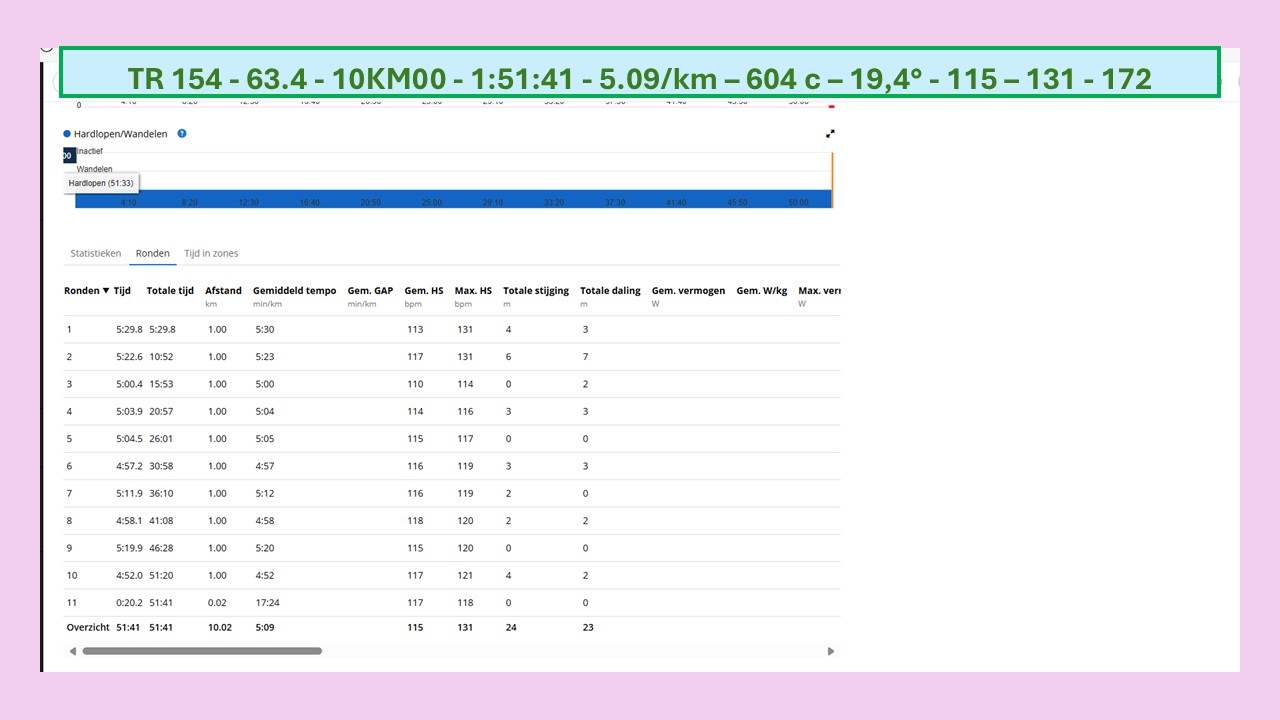Click lap time 5:00.4
Image resolution: width=1280 pixels, height=720 pixels.
point(129,384)
